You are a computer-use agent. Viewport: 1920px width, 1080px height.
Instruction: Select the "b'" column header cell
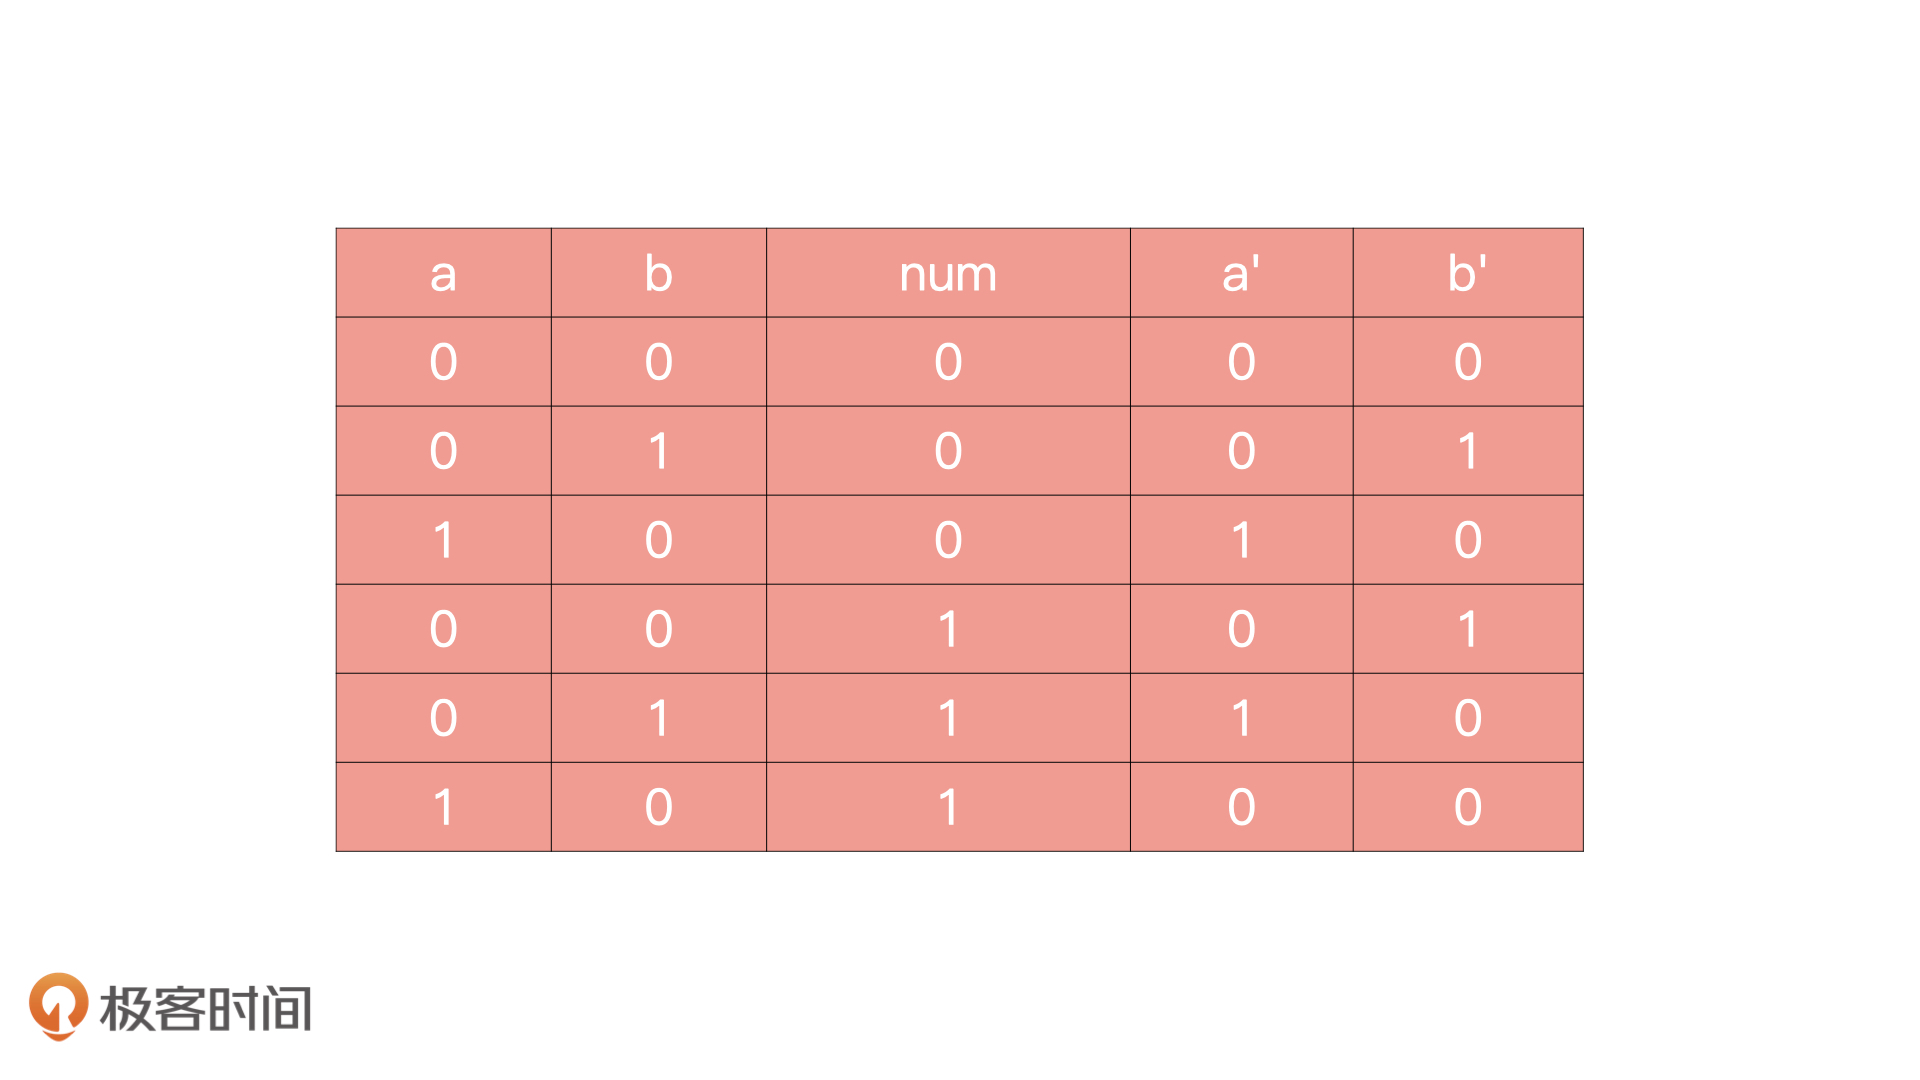(1467, 273)
